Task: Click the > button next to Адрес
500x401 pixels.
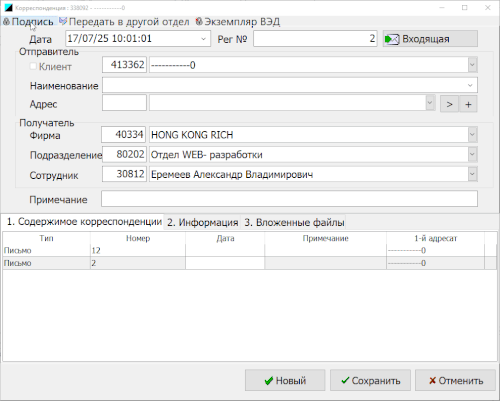Action: pos(449,104)
